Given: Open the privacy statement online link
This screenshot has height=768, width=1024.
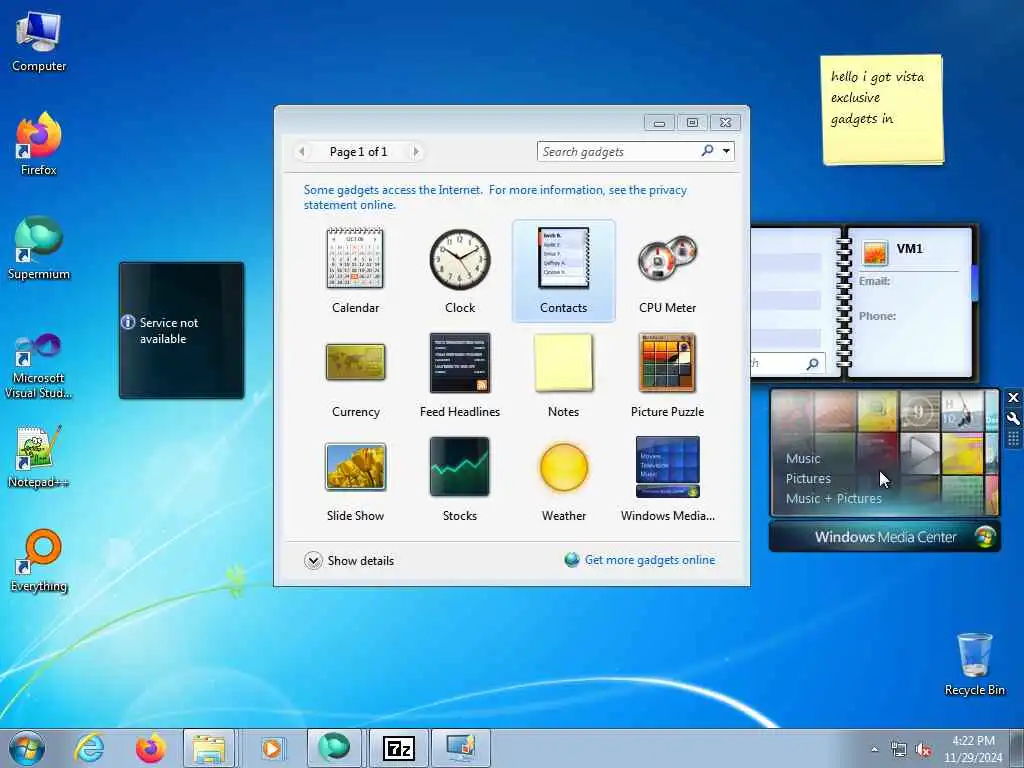Looking at the screenshot, I should pos(495,197).
